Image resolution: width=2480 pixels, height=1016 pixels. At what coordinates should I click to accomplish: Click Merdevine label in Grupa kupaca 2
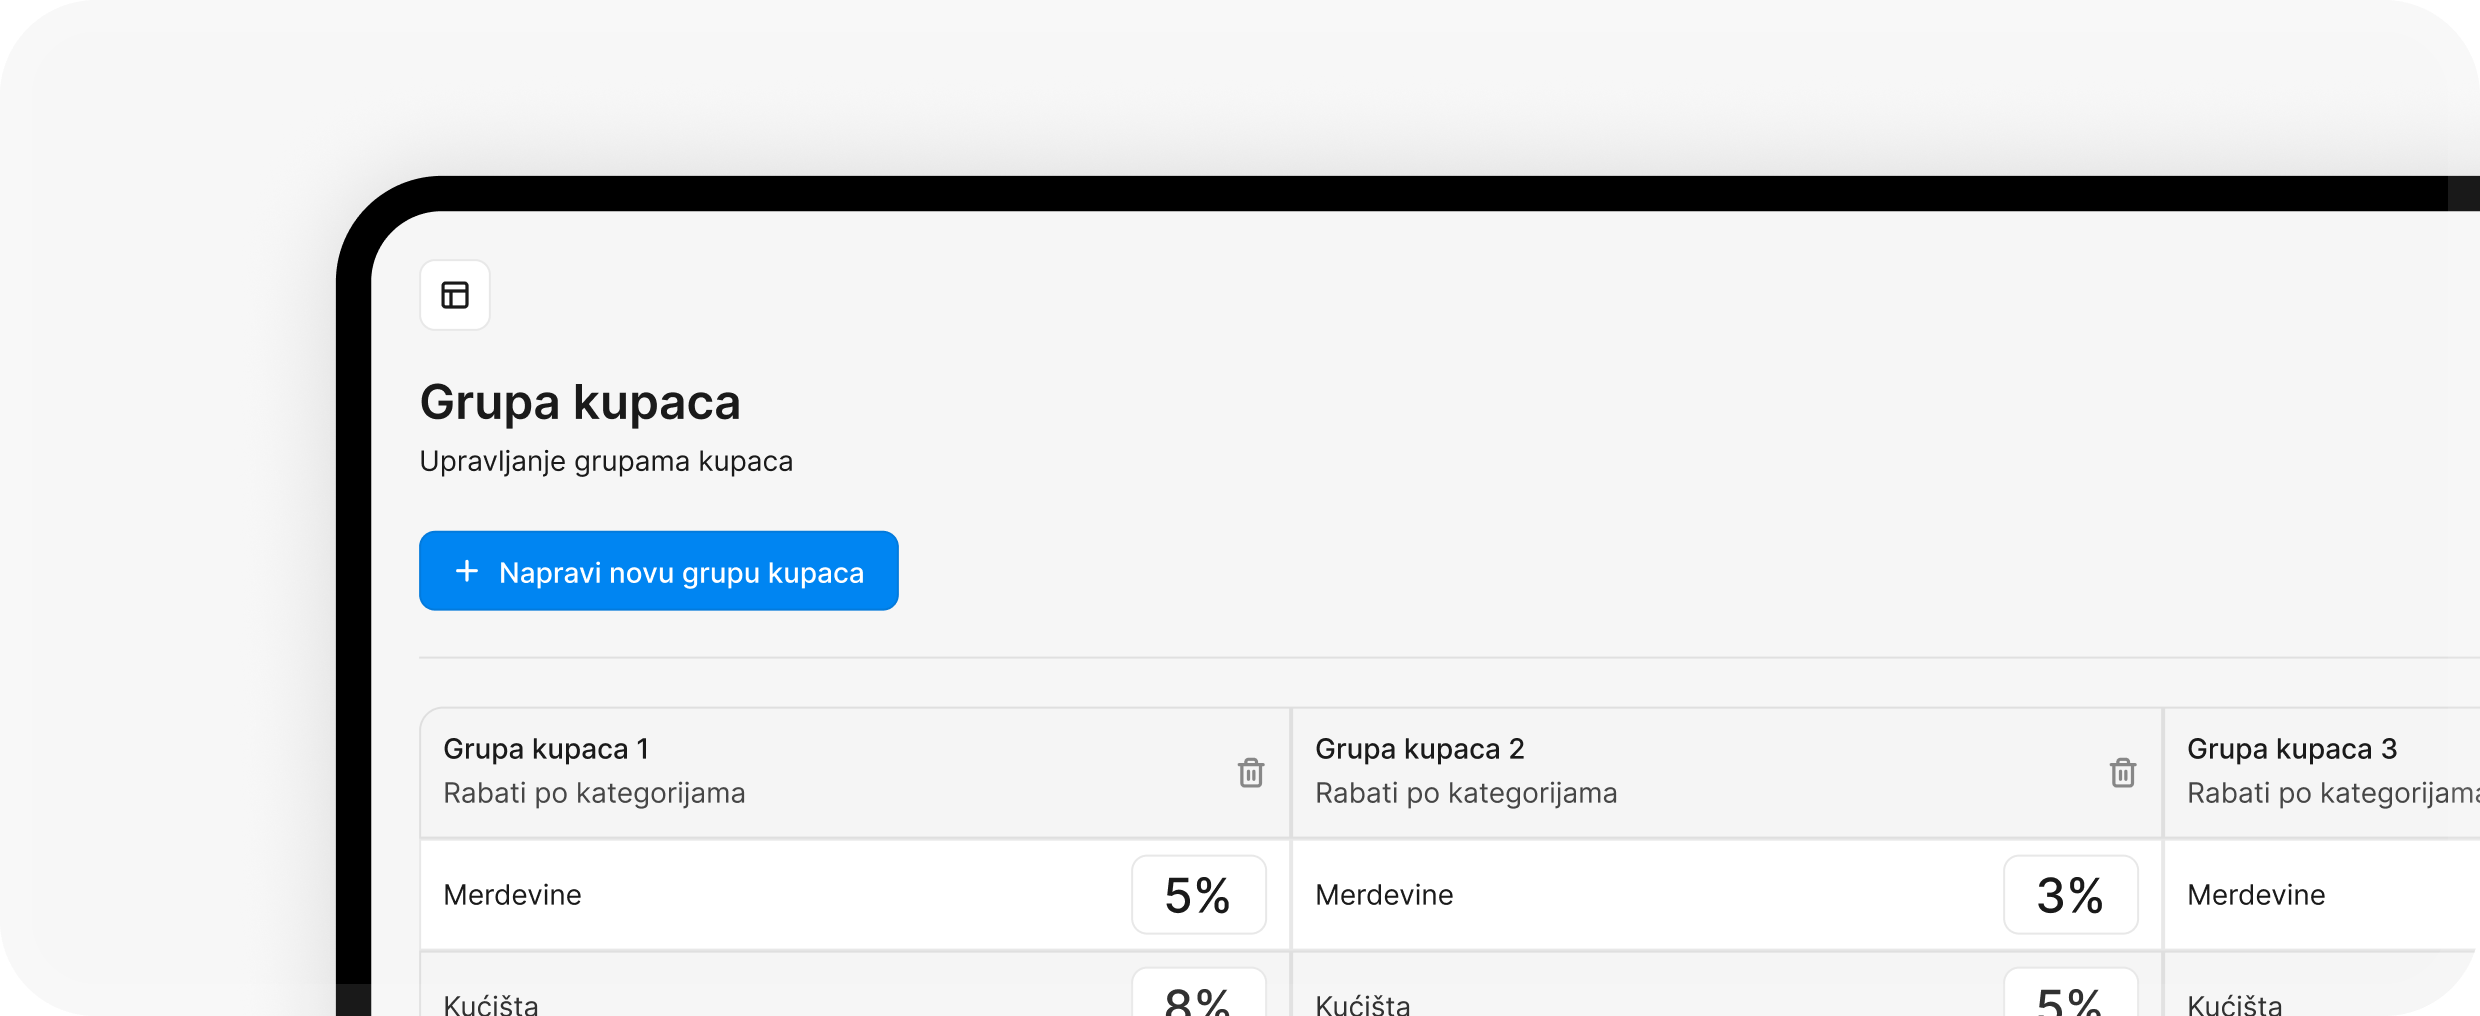pyautogui.click(x=1384, y=895)
